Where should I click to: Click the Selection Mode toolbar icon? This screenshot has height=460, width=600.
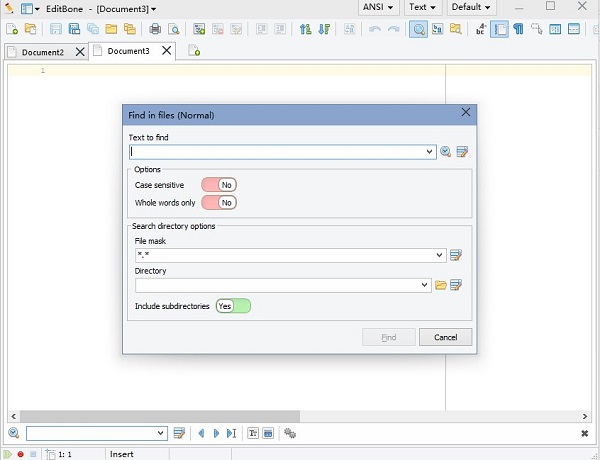pos(536,29)
